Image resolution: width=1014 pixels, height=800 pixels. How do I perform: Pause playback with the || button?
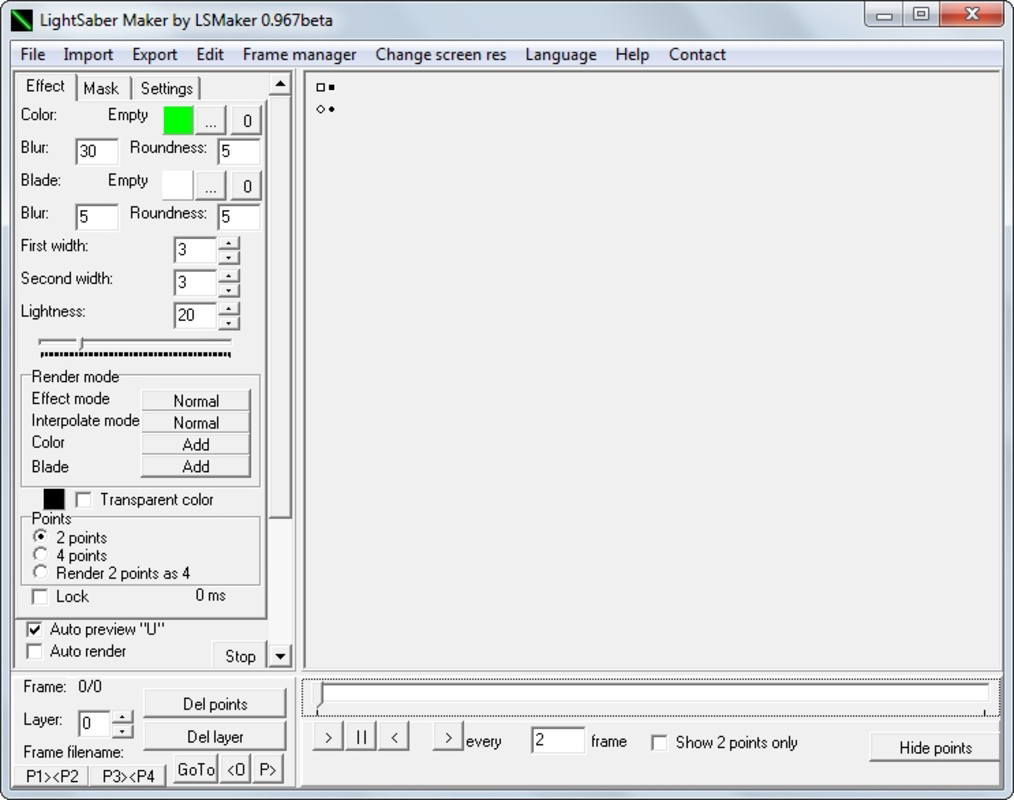tap(361, 737)
